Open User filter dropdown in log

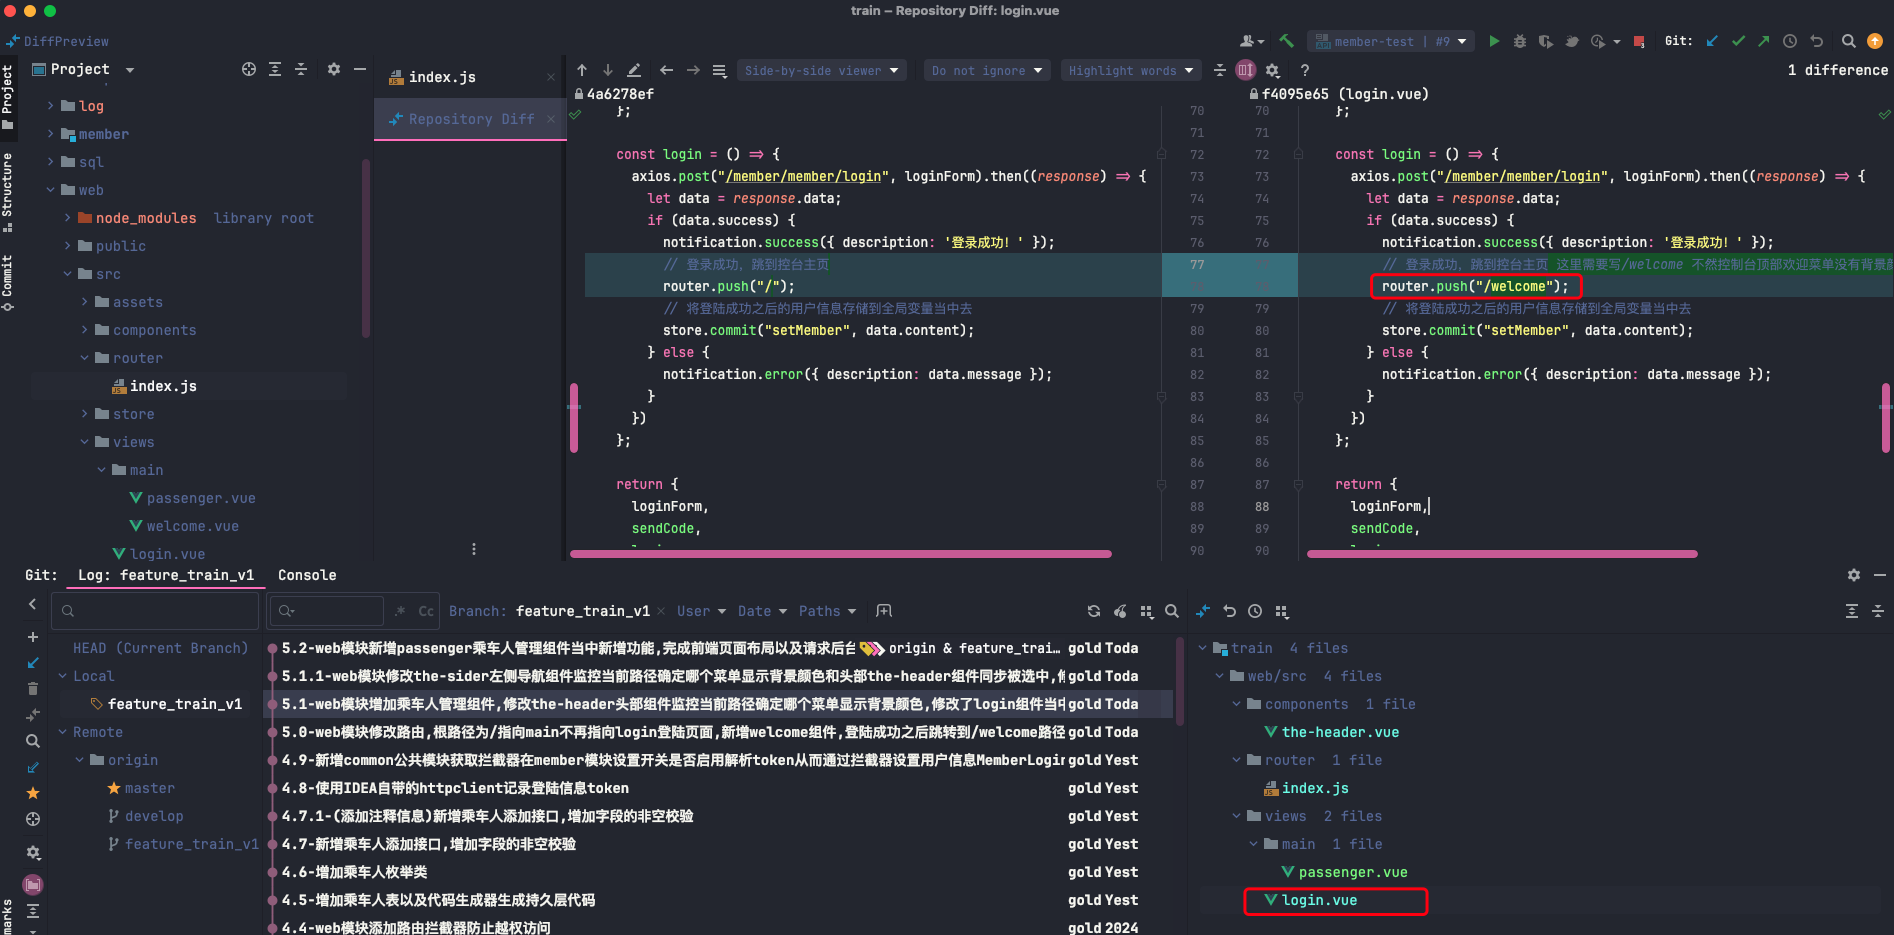click(x=701, y=611)
